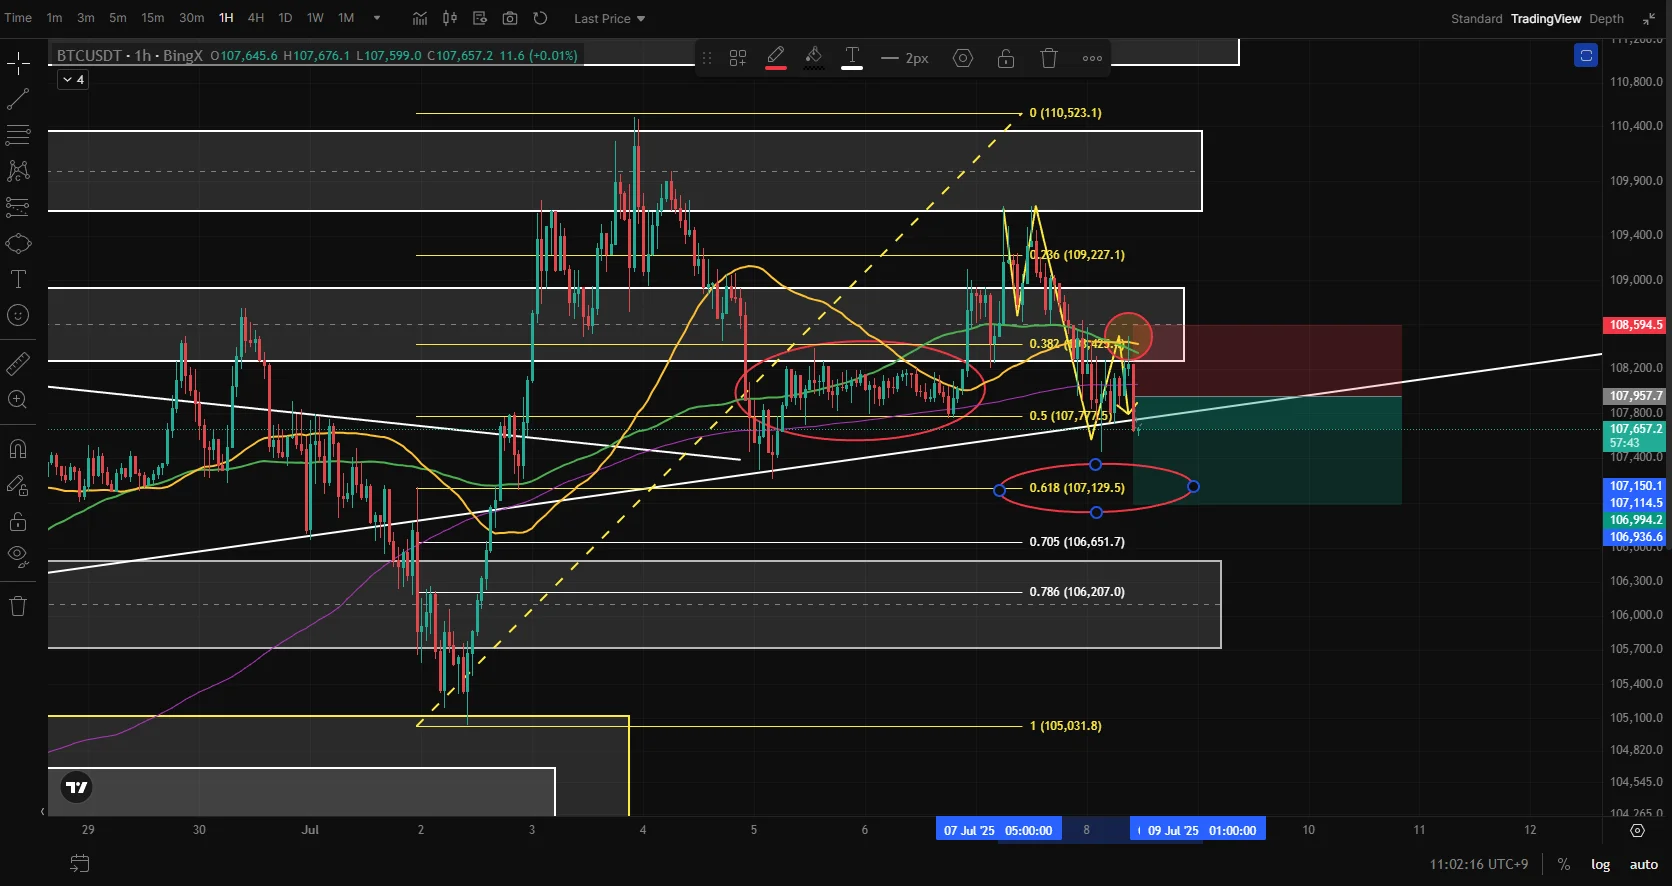Image resolution: width=1672 pixels, height=886 pixels.
Task: Select the 1W timeframe
Action: point(315,18)
